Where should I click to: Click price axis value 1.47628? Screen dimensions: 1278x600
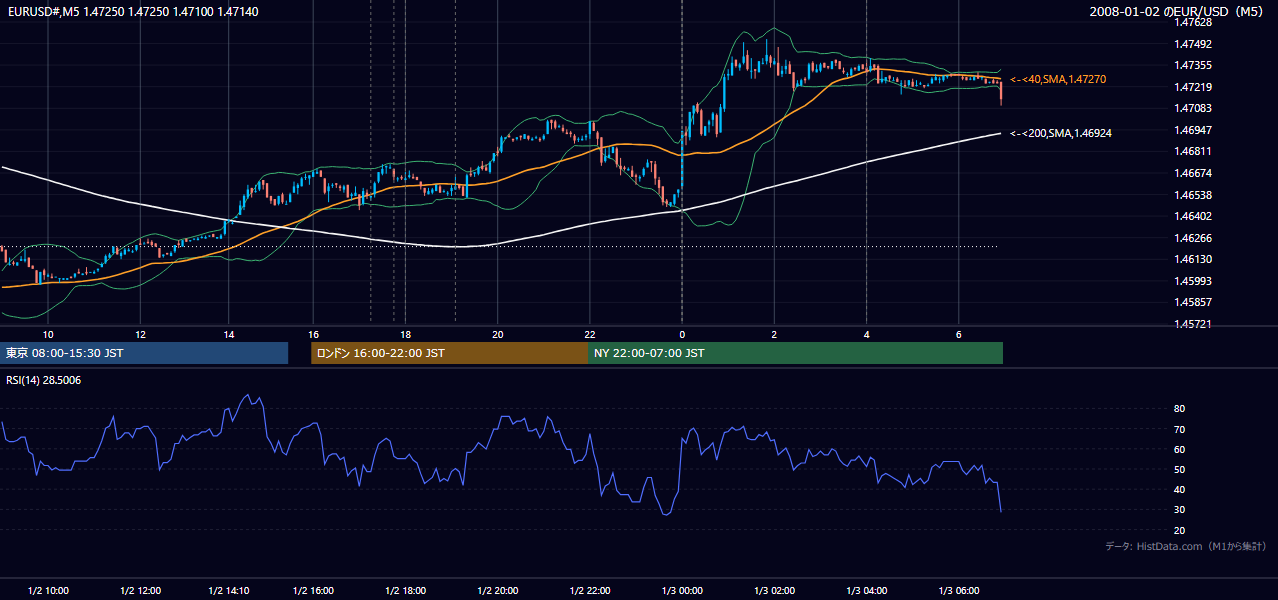pos(1192,22)
